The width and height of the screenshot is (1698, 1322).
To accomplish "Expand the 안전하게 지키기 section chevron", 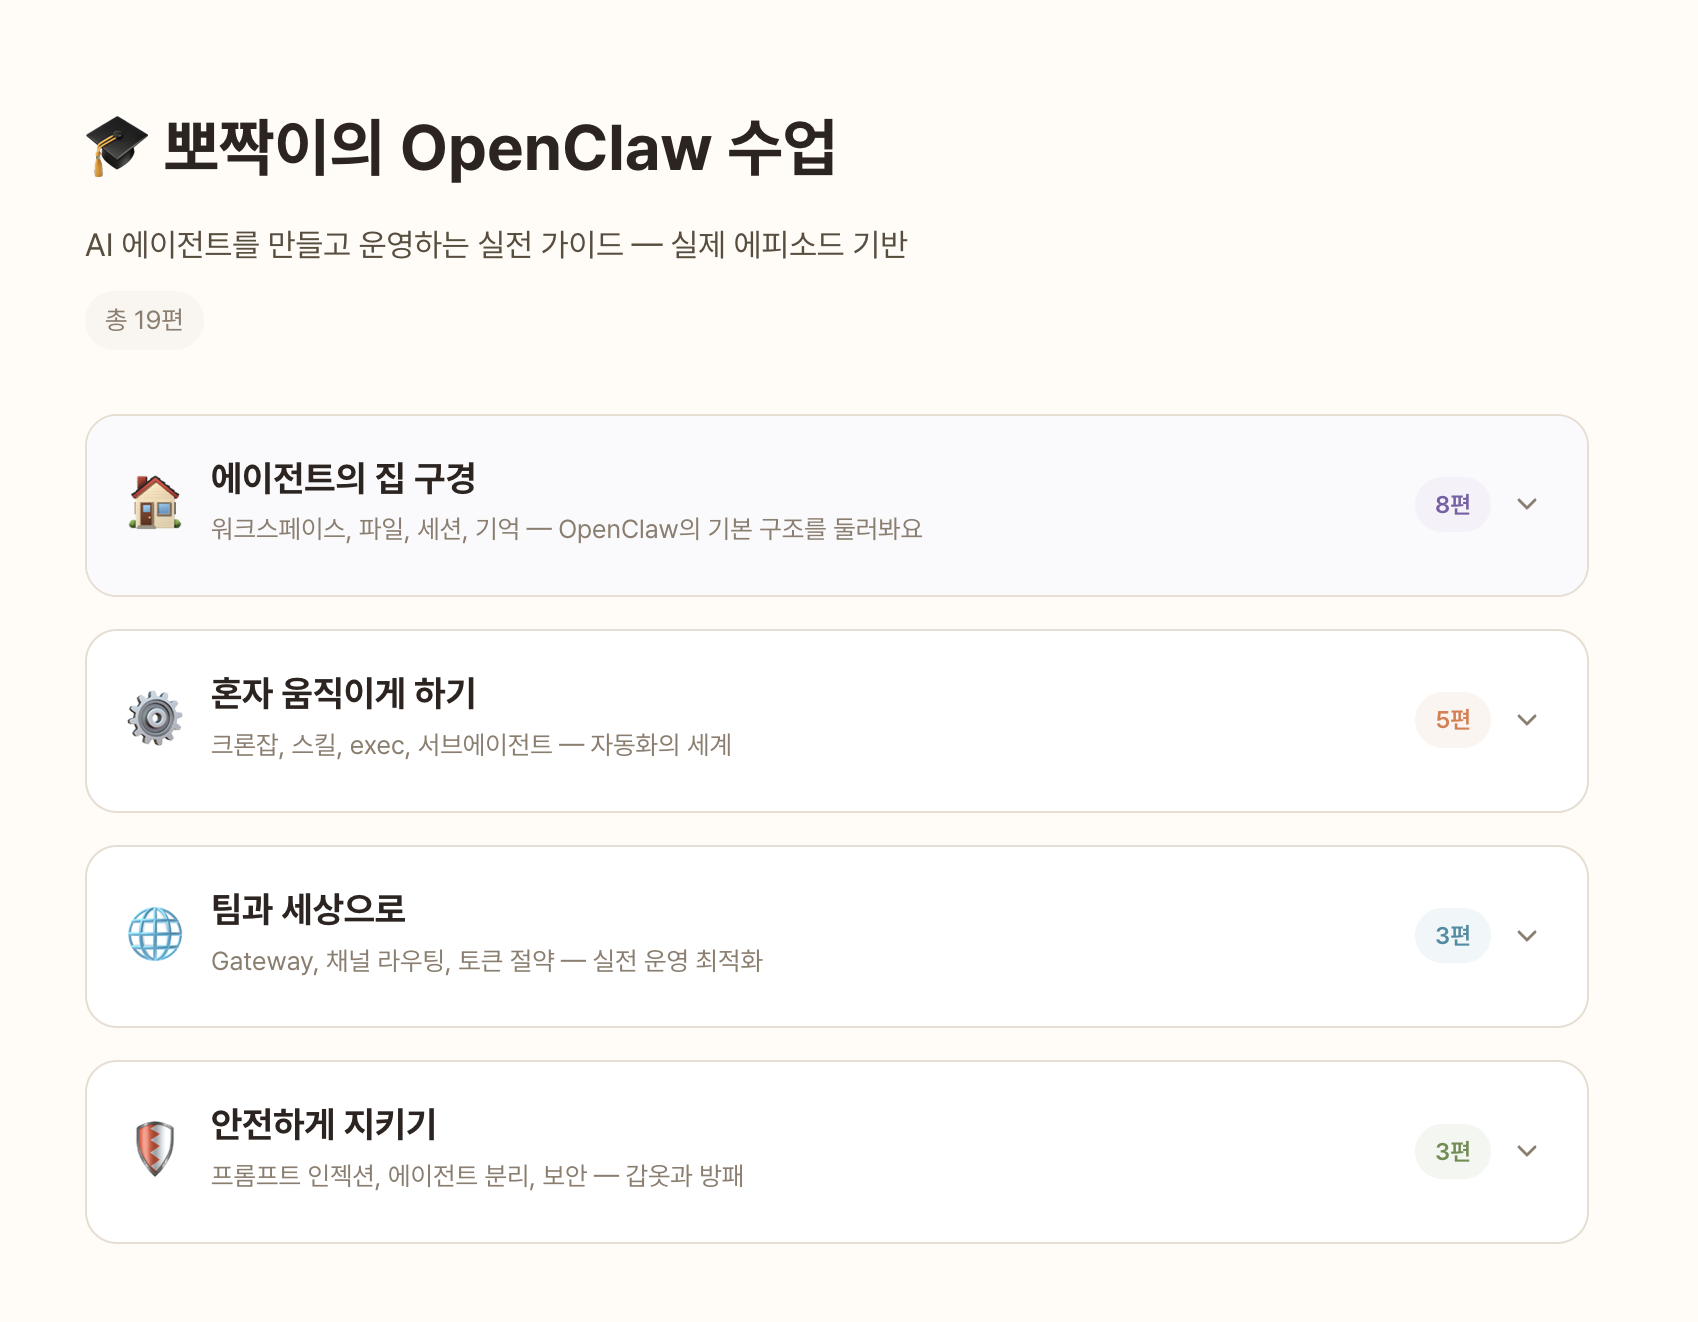I will coord(1527,1151).
